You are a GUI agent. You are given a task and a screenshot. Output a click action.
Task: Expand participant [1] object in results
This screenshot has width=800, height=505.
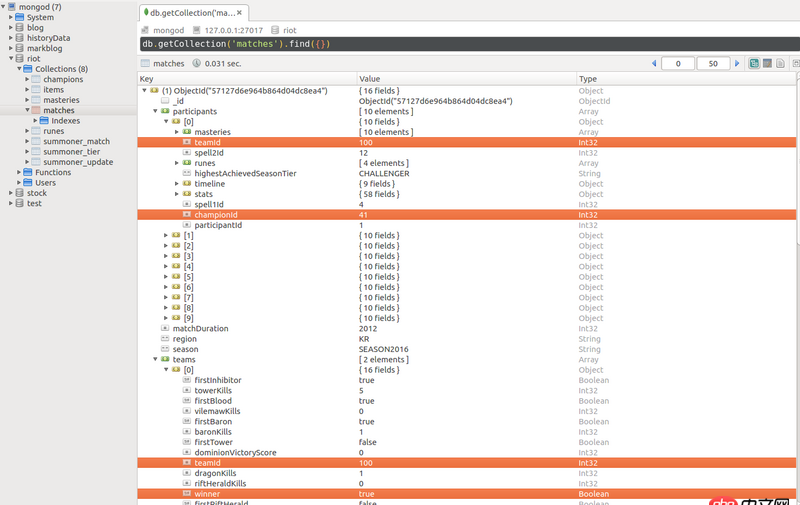[166, 235]
